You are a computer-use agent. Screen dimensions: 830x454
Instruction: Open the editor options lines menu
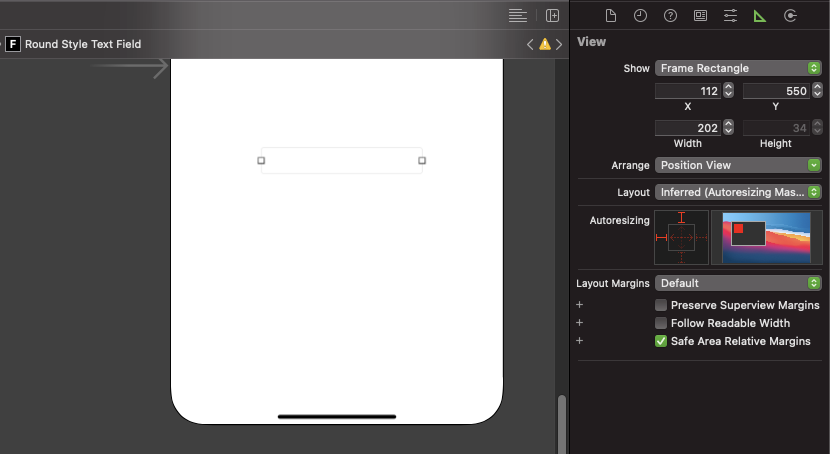pyautogui.click(x=517, y=16)
